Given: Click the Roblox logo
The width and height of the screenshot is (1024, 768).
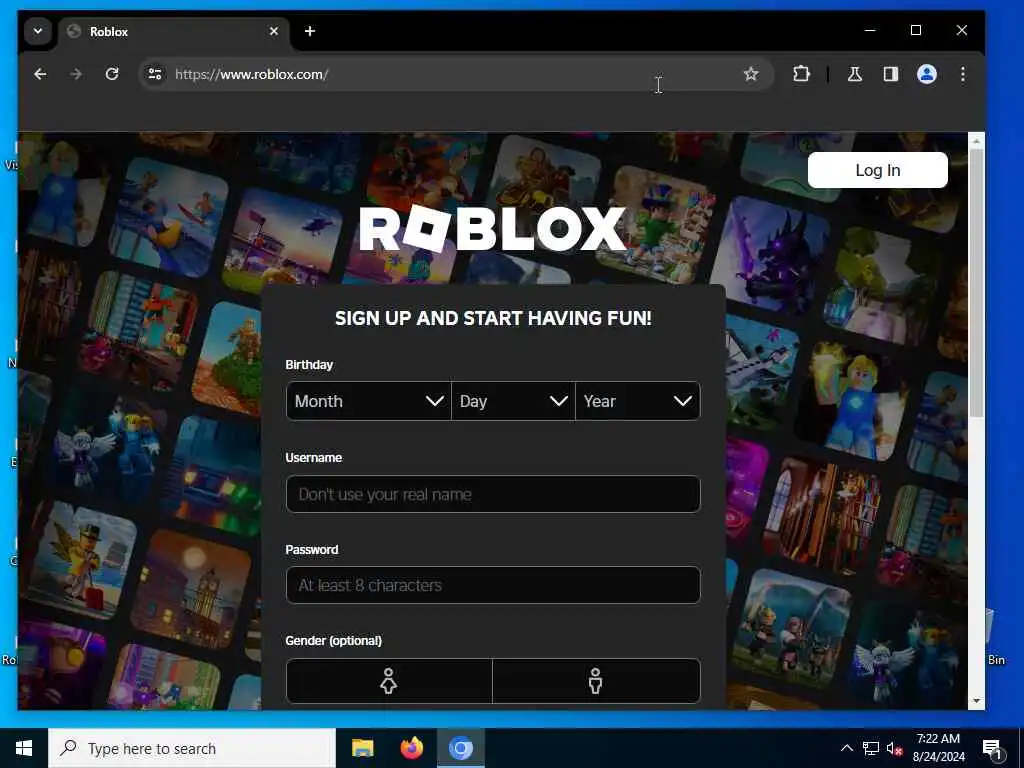Looking at the screenshot, I should (493, 229).
